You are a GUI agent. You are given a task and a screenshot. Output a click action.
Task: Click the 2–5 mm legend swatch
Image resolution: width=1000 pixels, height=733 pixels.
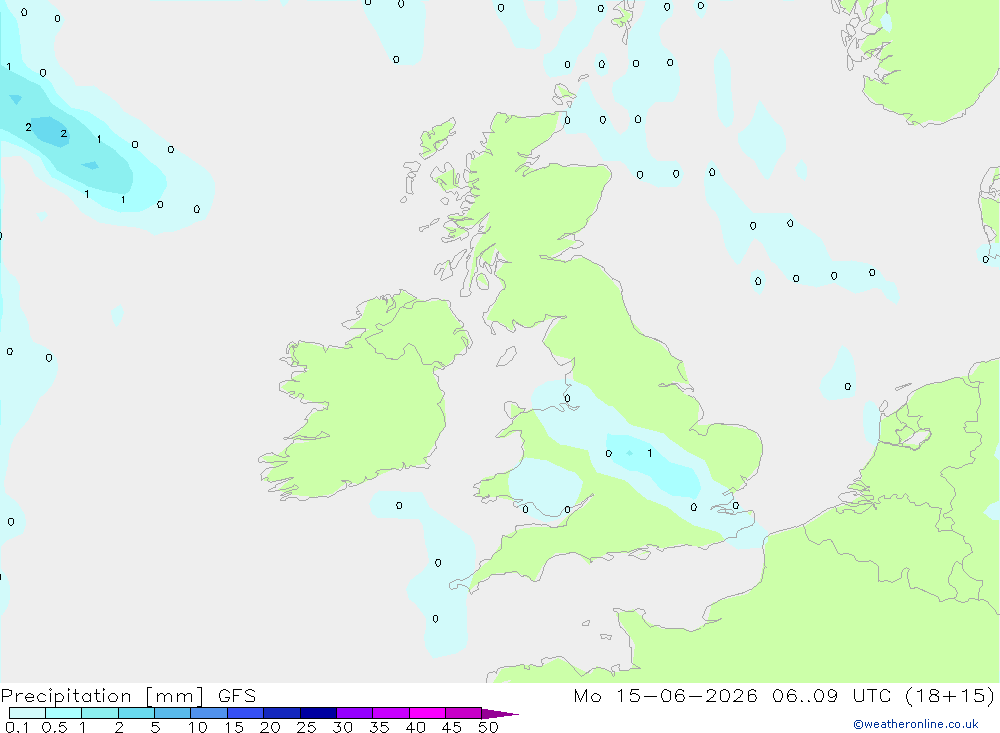(136, 713)
